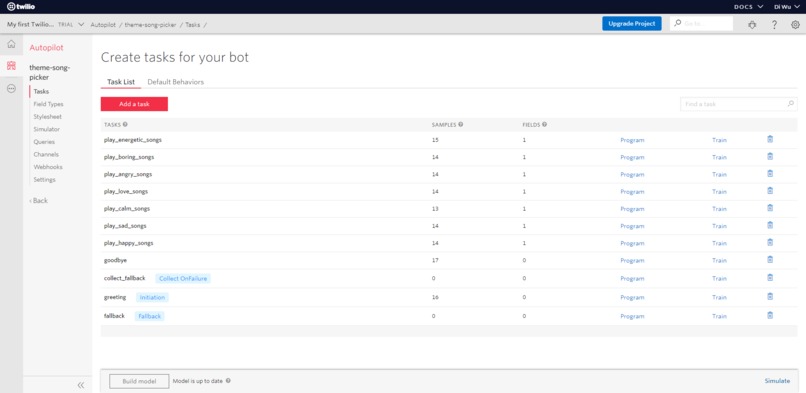The image size is (806, 393).
Task: Click help icon beside Model is up to date
Action: tap(228, 381)
